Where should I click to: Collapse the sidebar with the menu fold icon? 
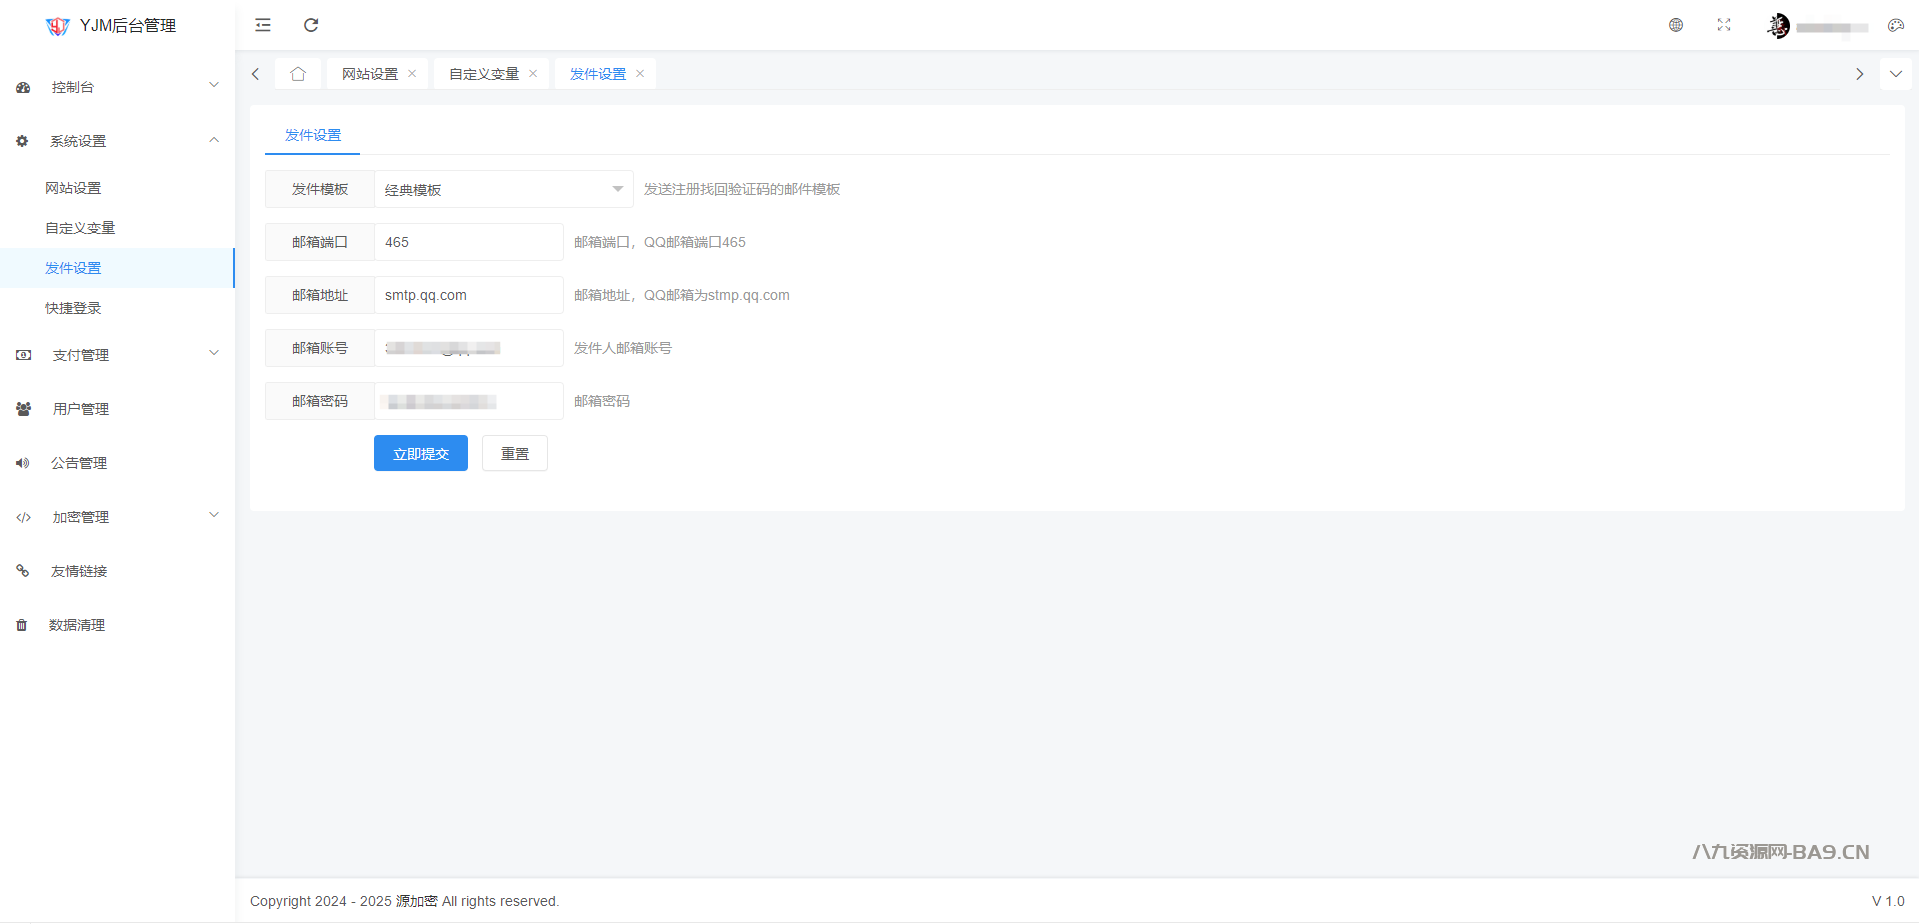click(x=263, y=25)
